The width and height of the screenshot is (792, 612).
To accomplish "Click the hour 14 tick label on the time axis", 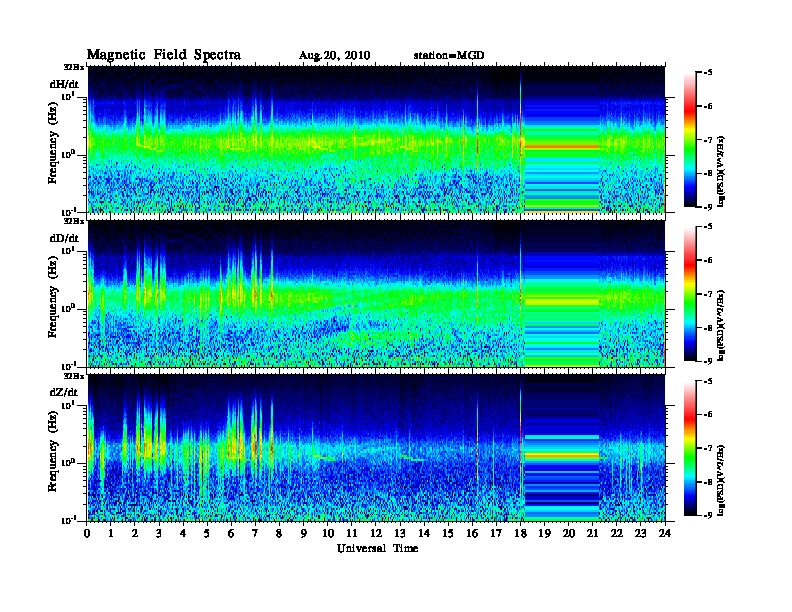I will [x=424, y=533].
